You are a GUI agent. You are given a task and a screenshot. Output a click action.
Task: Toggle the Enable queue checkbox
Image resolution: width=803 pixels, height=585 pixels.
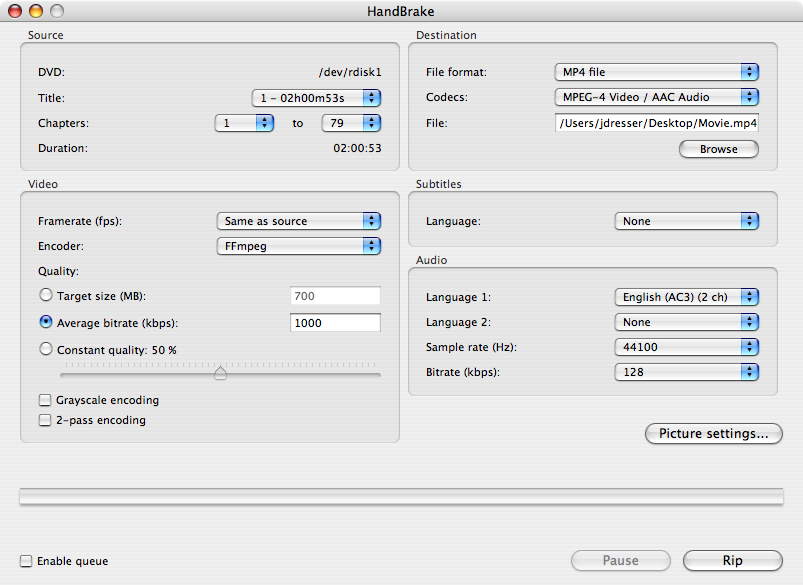pos(26,561)
